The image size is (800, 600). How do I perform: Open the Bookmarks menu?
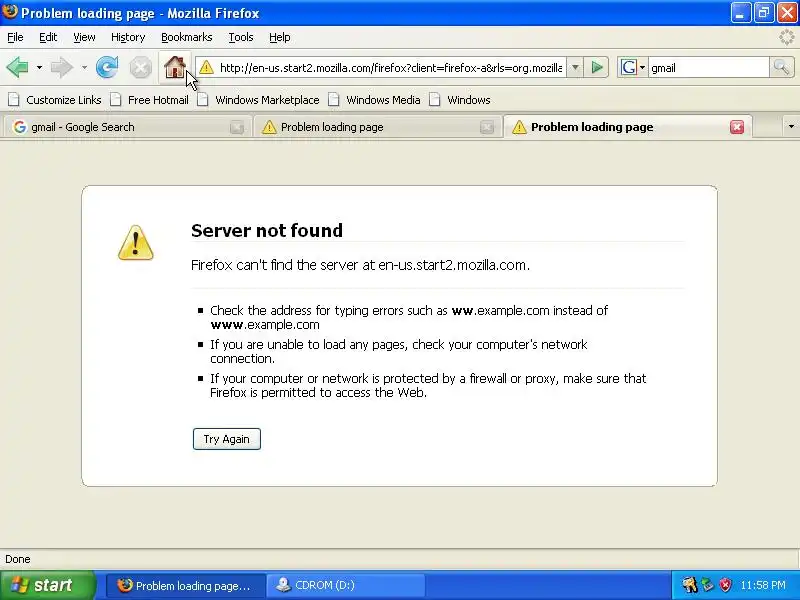(x=187, y=37)
